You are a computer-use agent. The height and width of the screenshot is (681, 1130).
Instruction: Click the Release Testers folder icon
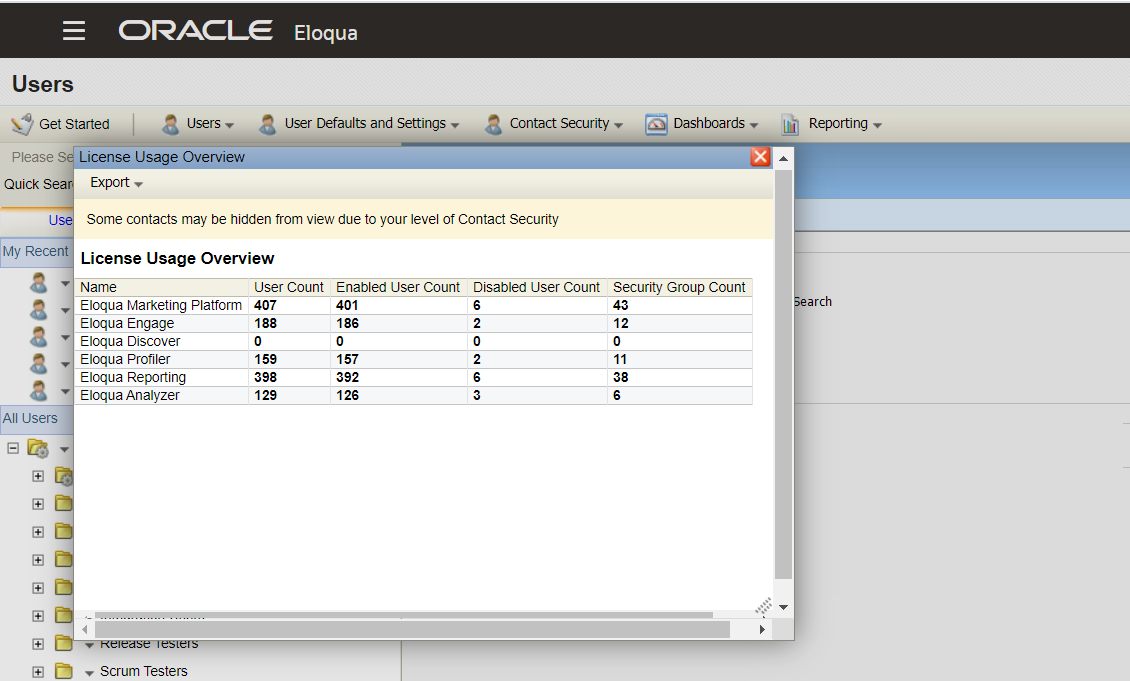(63, 643)
